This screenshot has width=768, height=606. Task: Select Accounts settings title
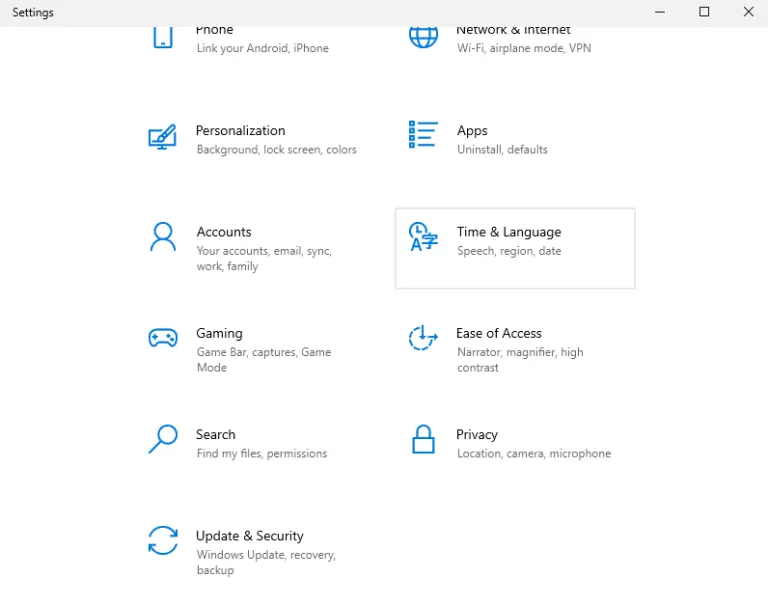[x=224, y=232]
